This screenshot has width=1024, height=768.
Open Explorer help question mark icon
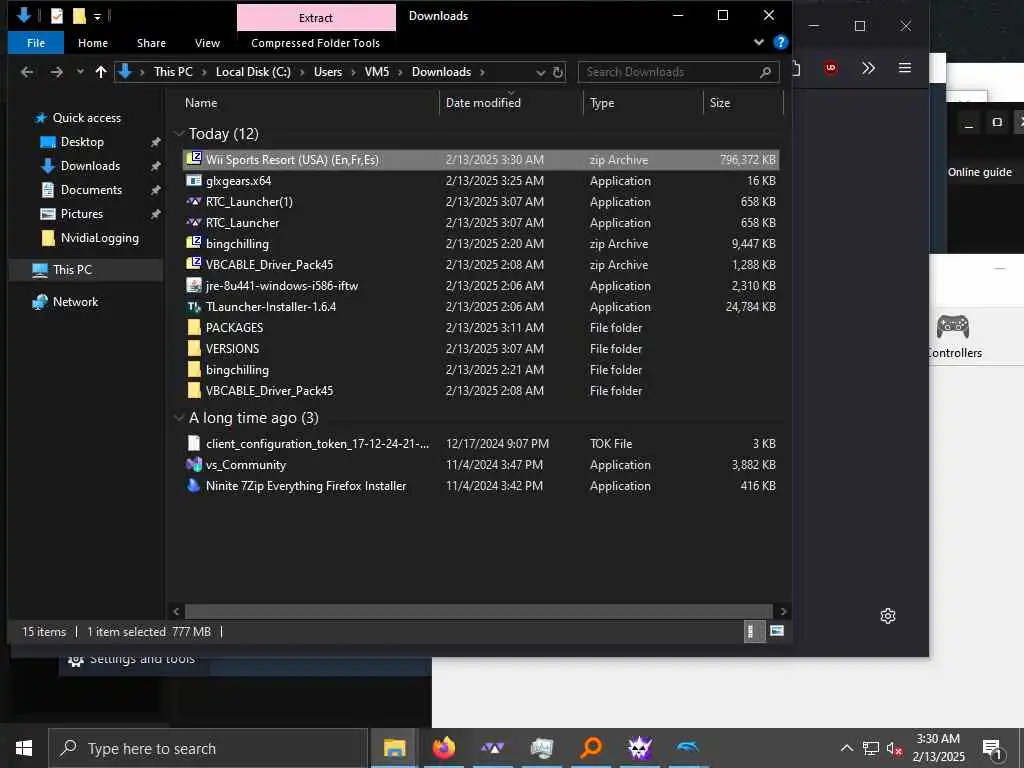[x=780, y=42]
